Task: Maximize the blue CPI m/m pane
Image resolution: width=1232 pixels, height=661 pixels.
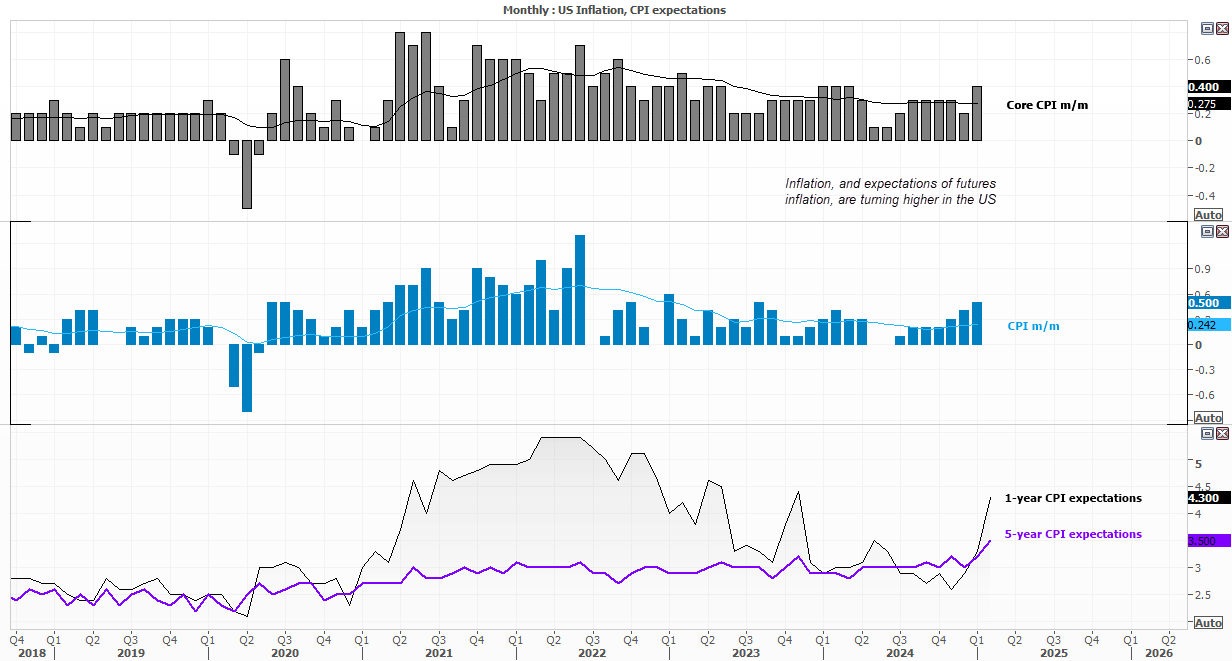Action: click(1207, 231)
